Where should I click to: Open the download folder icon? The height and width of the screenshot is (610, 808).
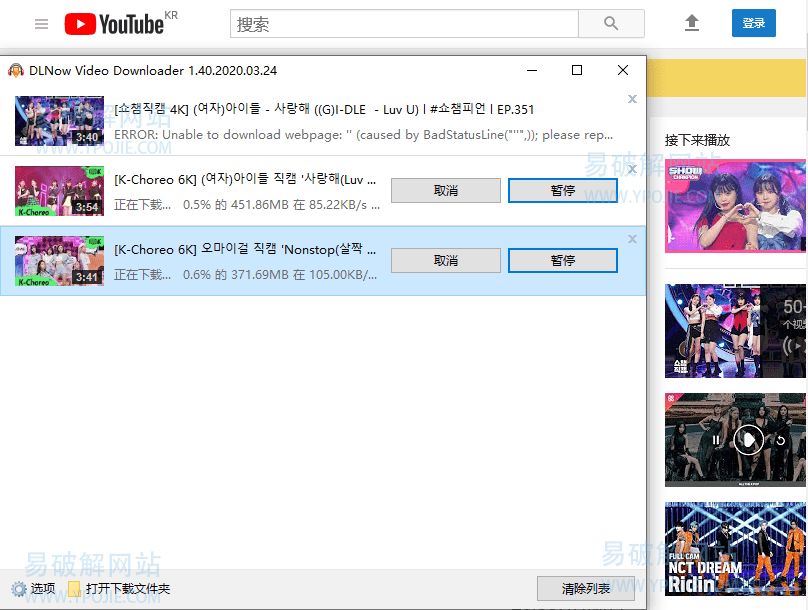click(x=73, y=589)
